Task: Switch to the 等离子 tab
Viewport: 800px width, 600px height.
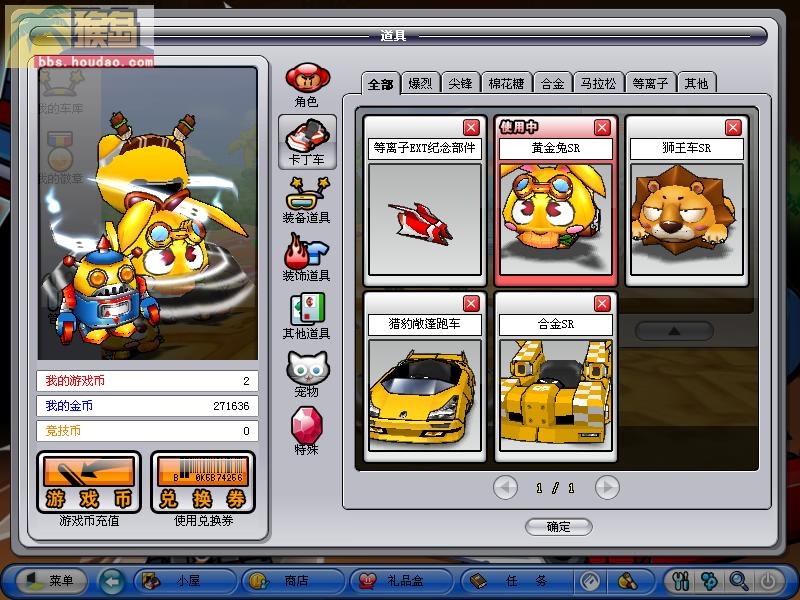Action: [x=651, y=83]
